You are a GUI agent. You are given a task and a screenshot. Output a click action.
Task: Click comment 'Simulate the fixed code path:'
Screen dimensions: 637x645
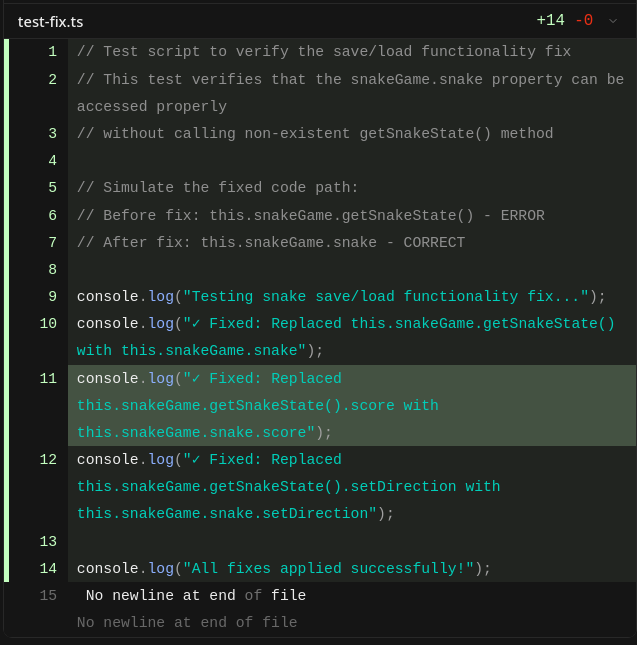click(x=230, y=188)
